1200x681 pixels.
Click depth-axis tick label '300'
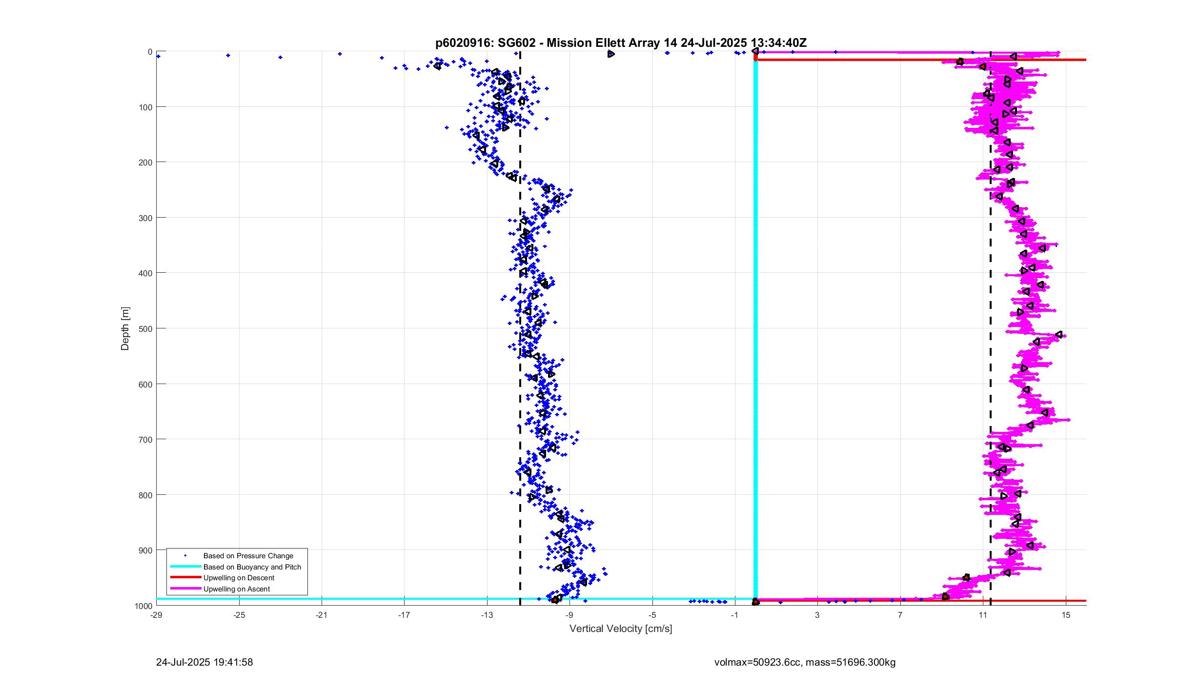point(145,218)
